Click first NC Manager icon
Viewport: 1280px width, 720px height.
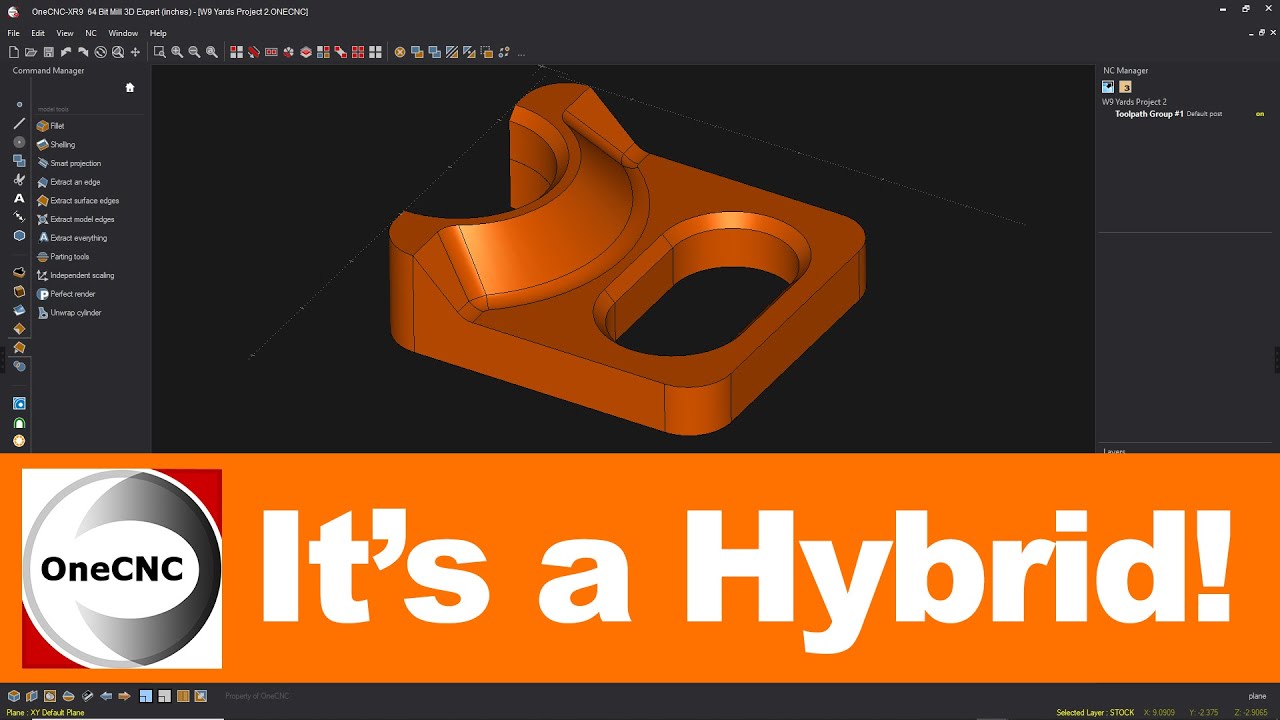1108,87
